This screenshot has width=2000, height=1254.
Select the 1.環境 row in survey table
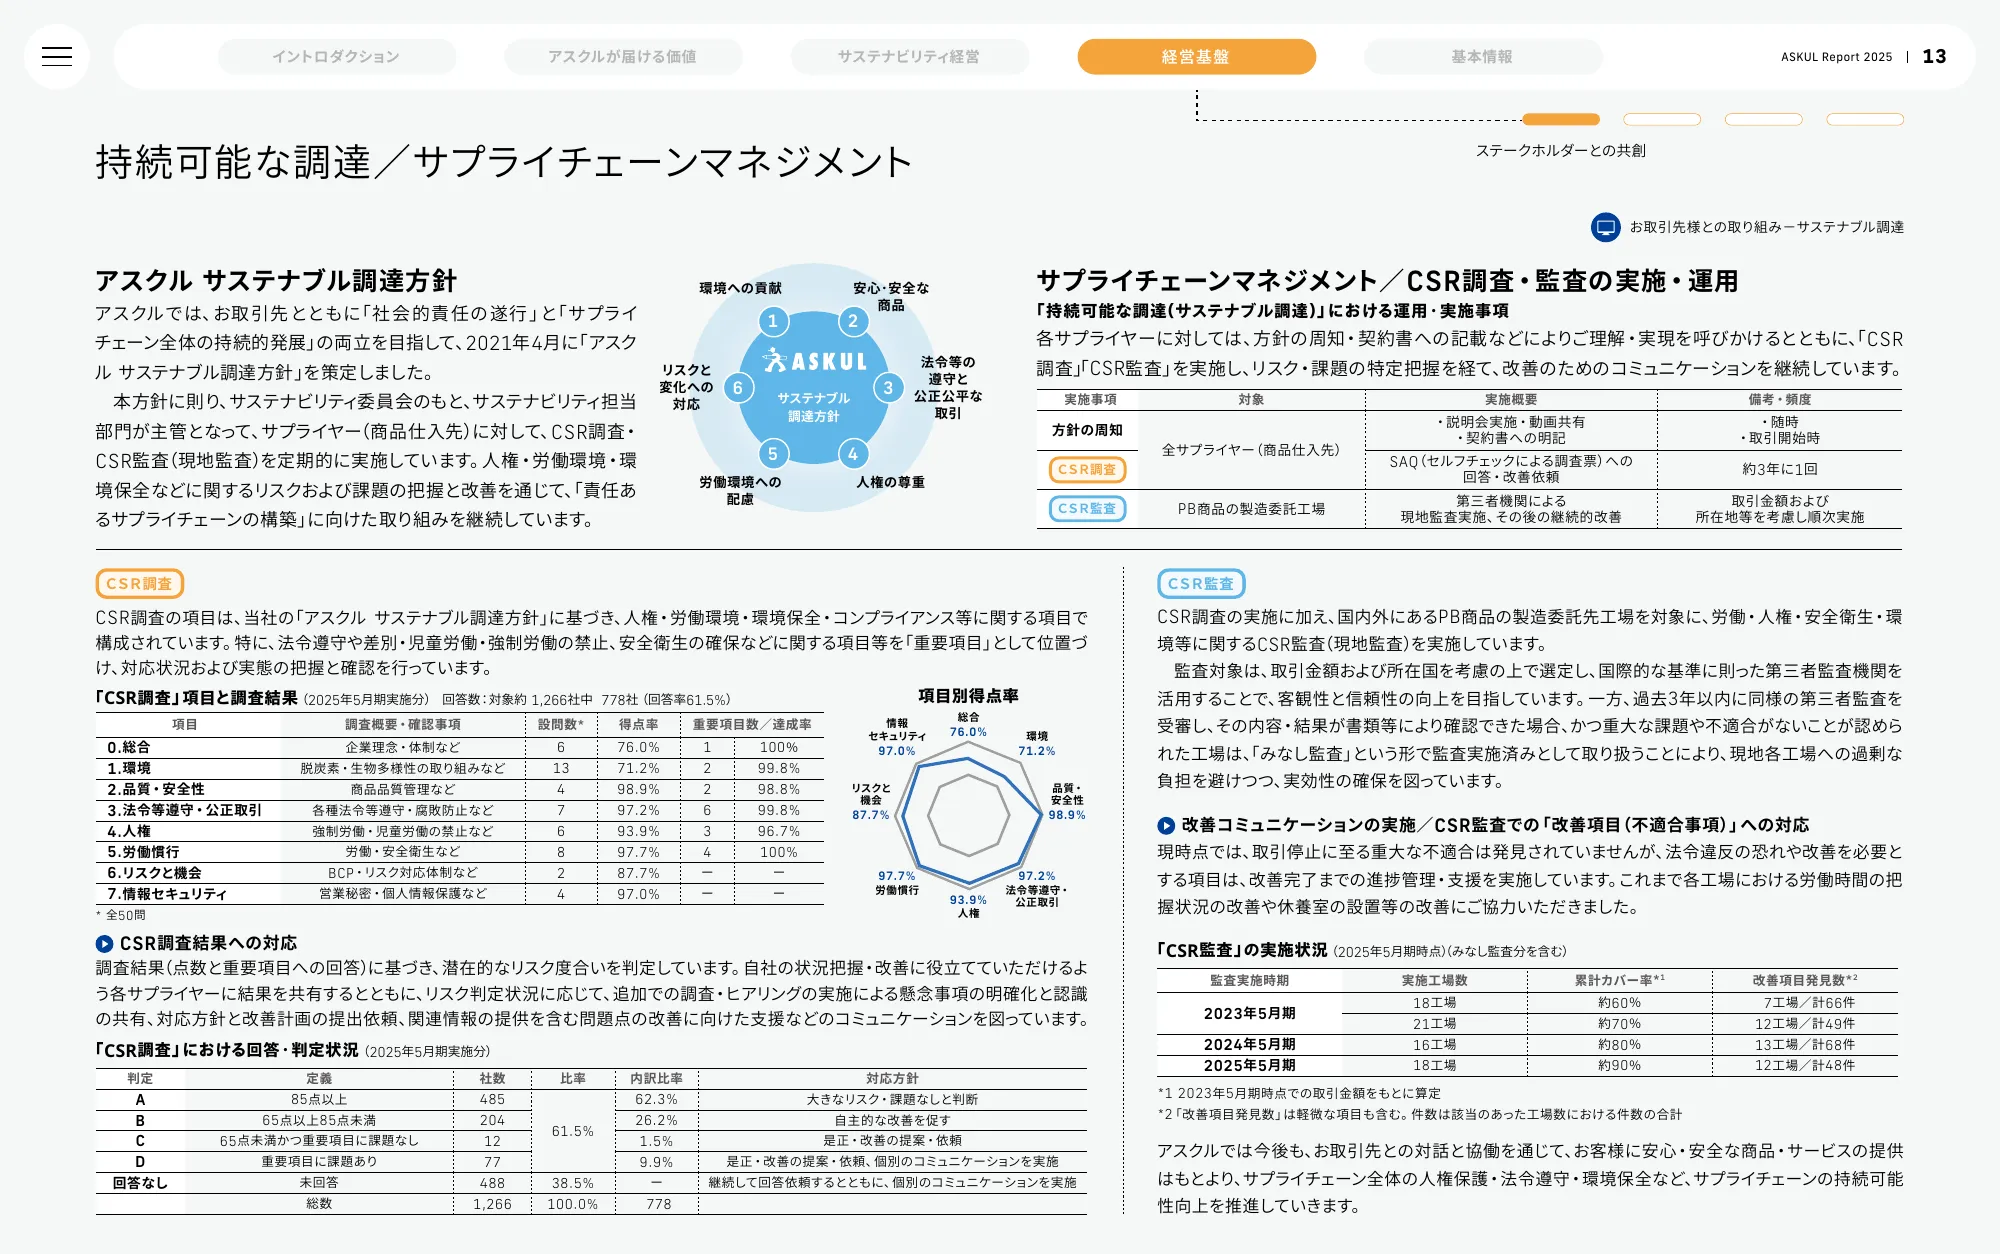pyautogui.click(x=460, y=768)
